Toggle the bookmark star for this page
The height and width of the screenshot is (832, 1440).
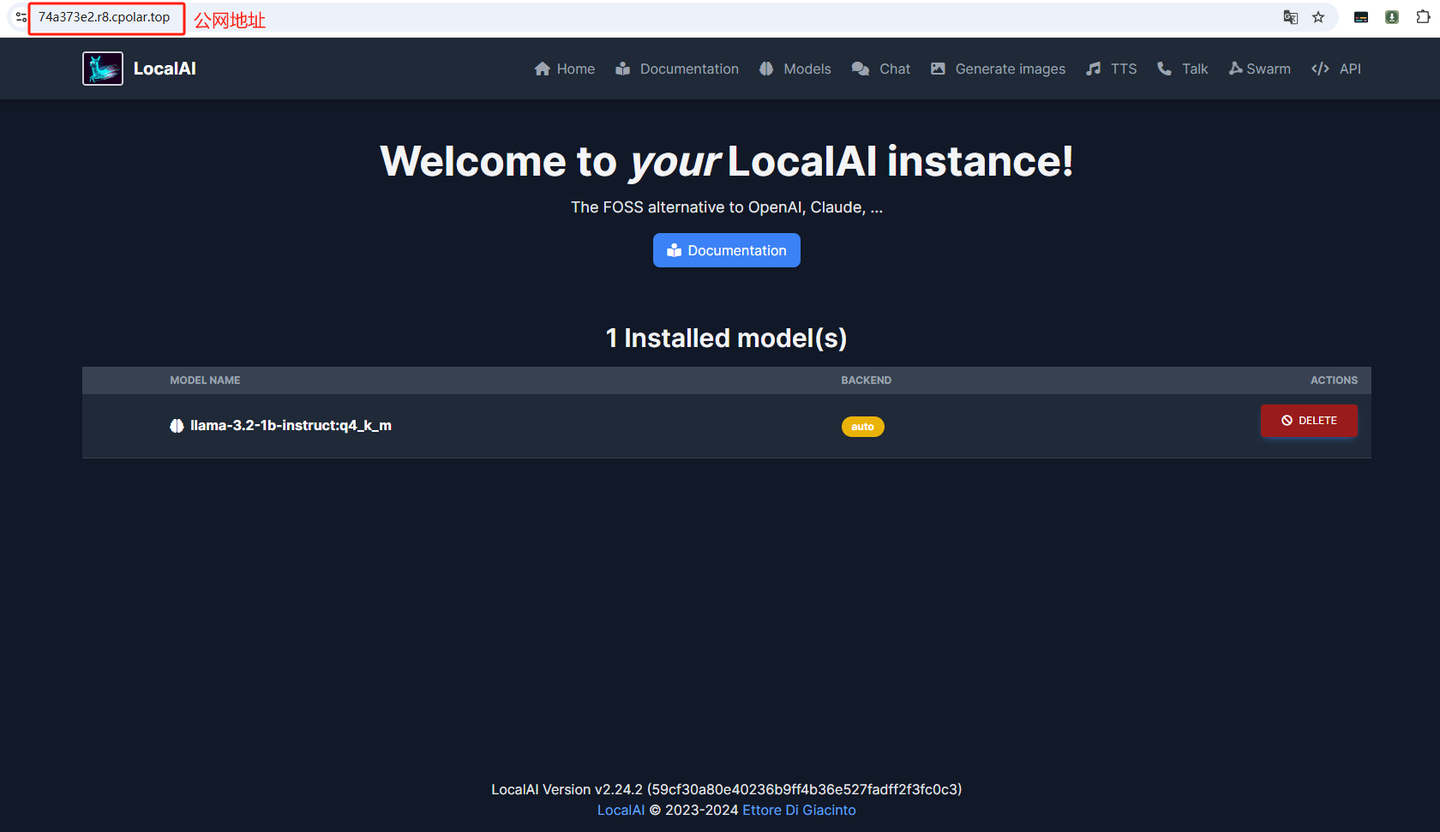tap(1318, 17)
